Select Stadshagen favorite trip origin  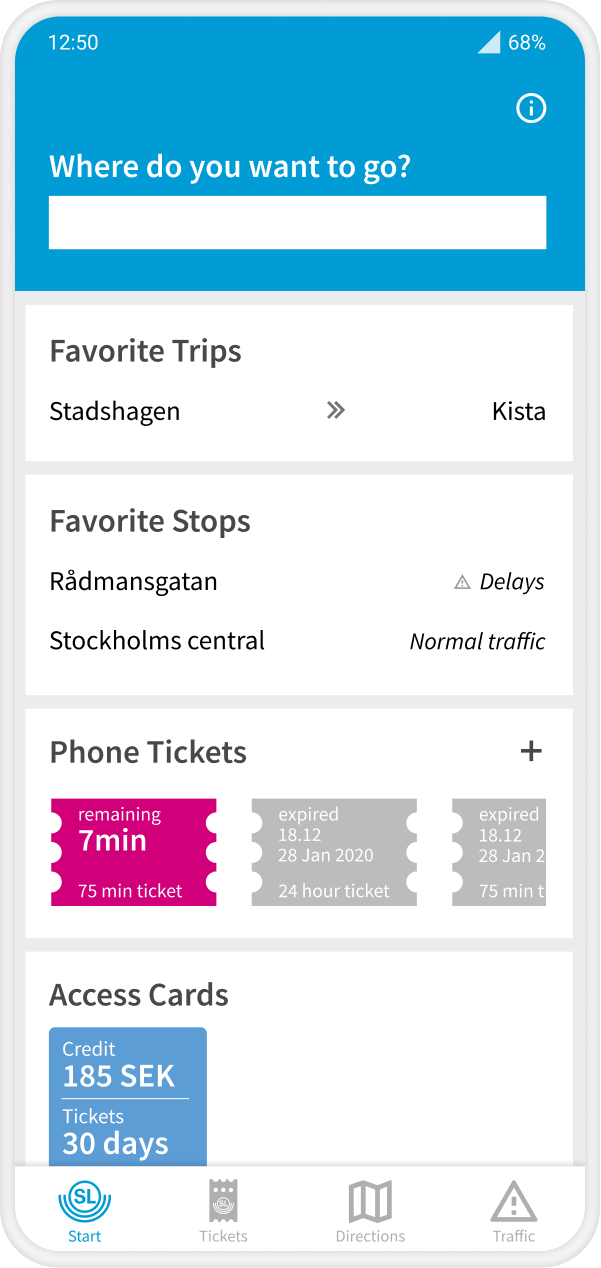115,411
